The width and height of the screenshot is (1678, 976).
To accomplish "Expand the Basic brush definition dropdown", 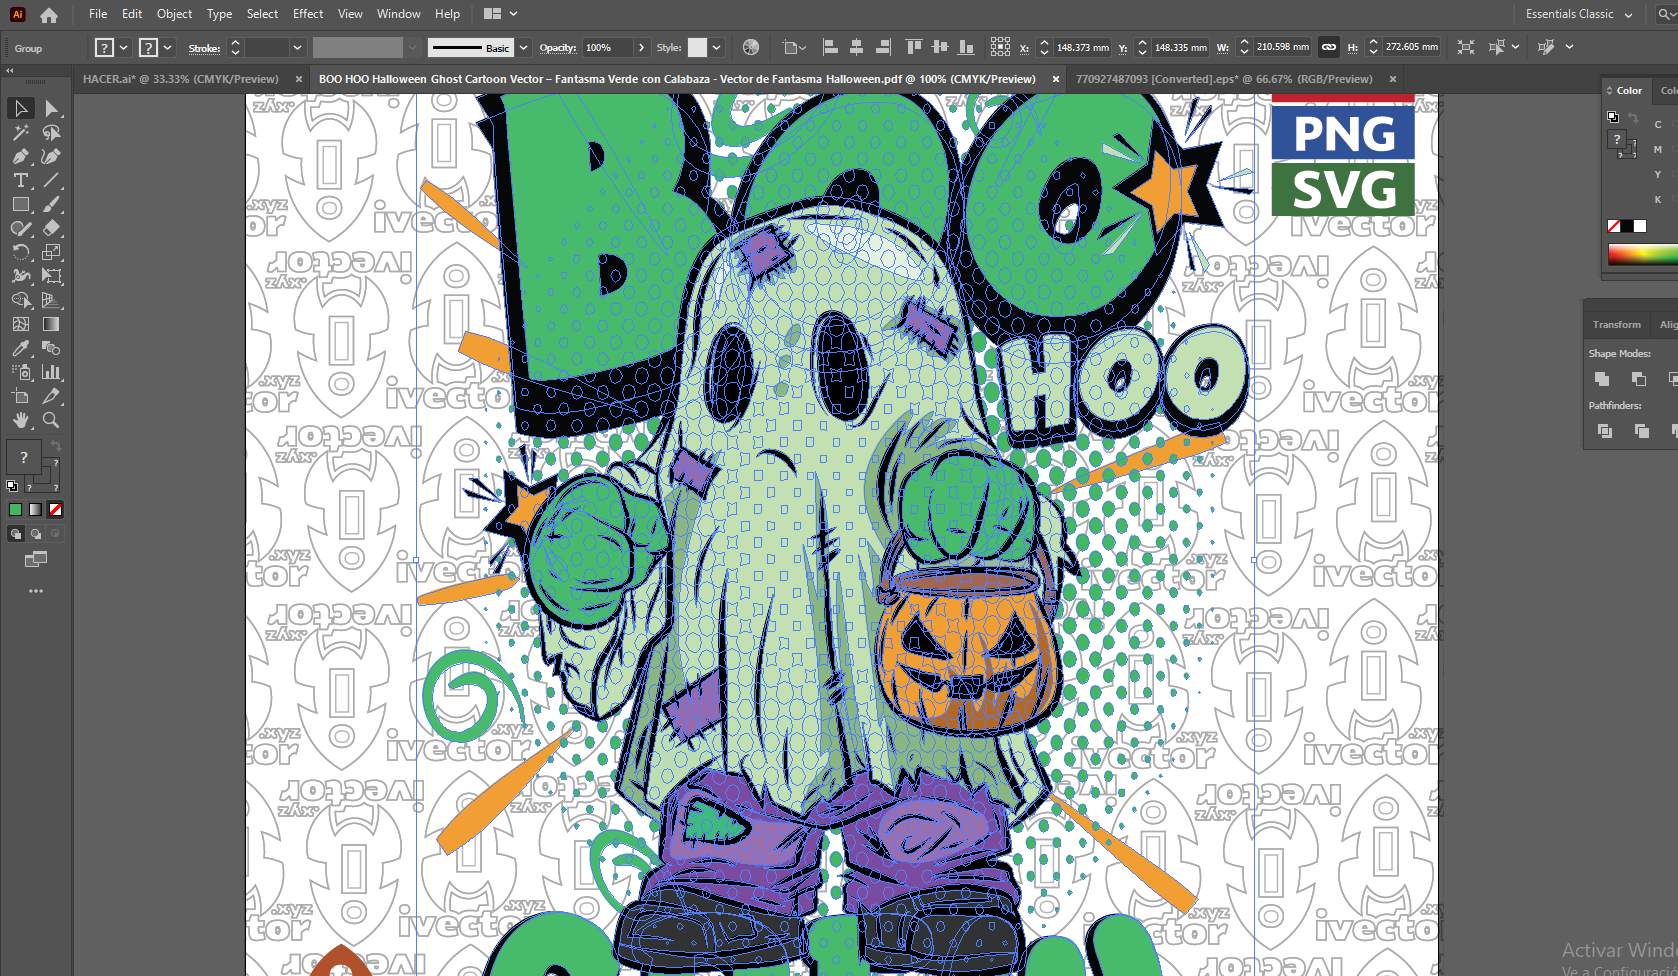I will point(524,47).
